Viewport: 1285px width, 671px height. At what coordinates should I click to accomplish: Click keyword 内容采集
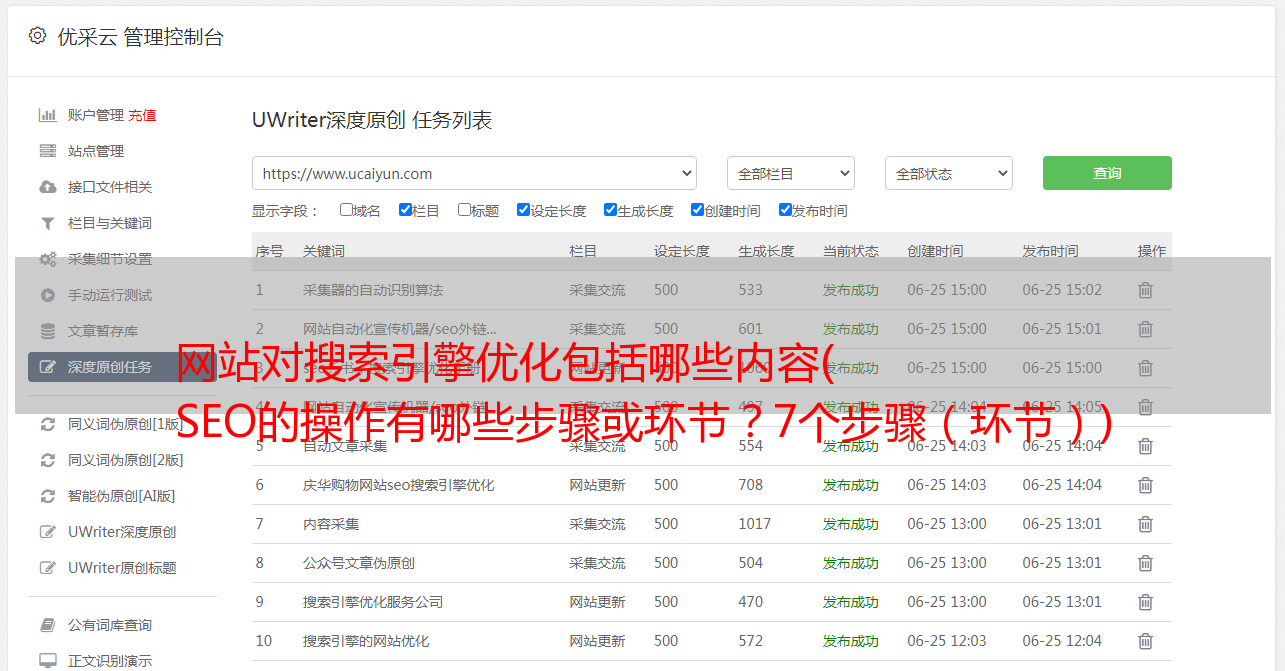click(x=331, y=524)
